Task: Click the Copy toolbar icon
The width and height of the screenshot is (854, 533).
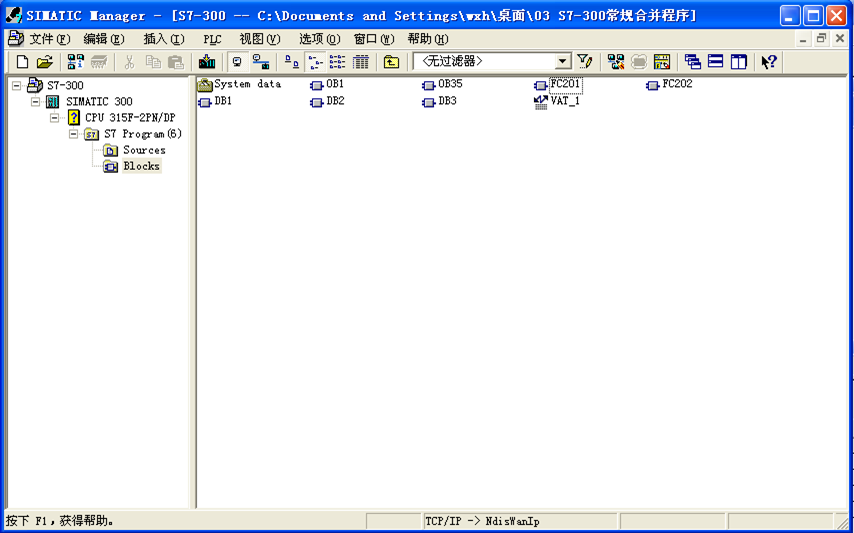Action: click(x=153, y=62)
